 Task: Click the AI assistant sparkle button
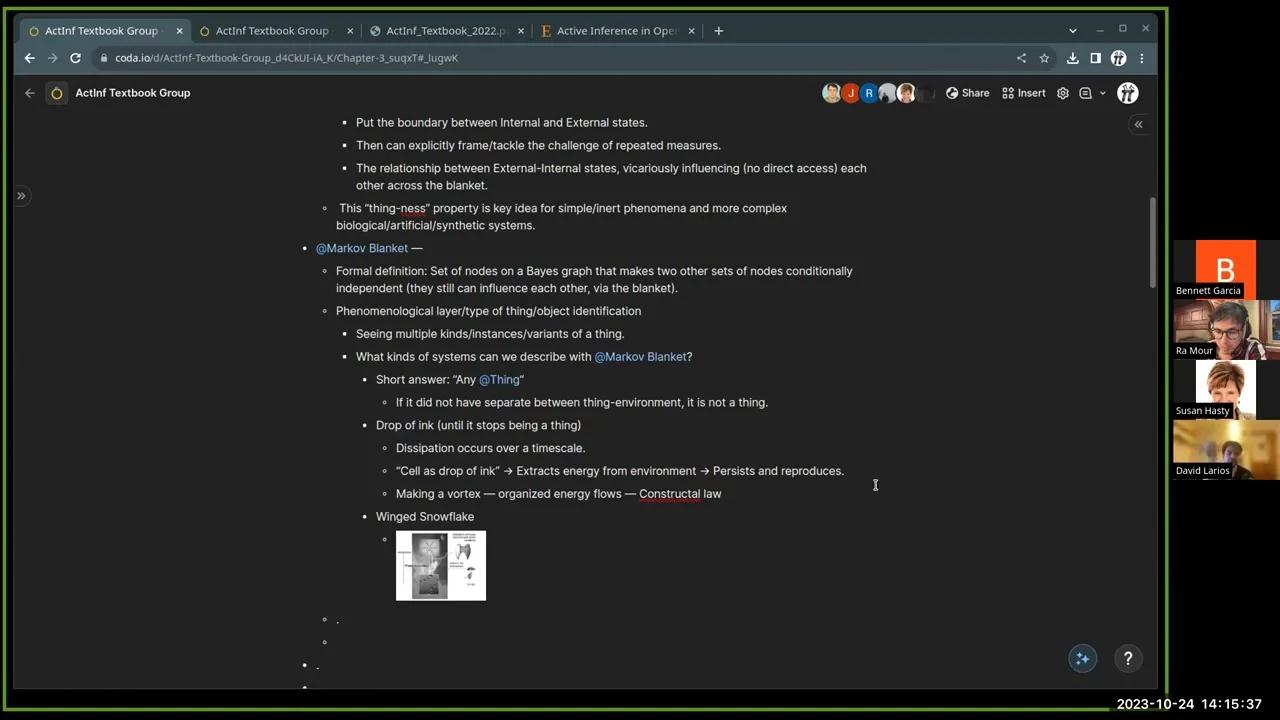[x=1082, y=658]
